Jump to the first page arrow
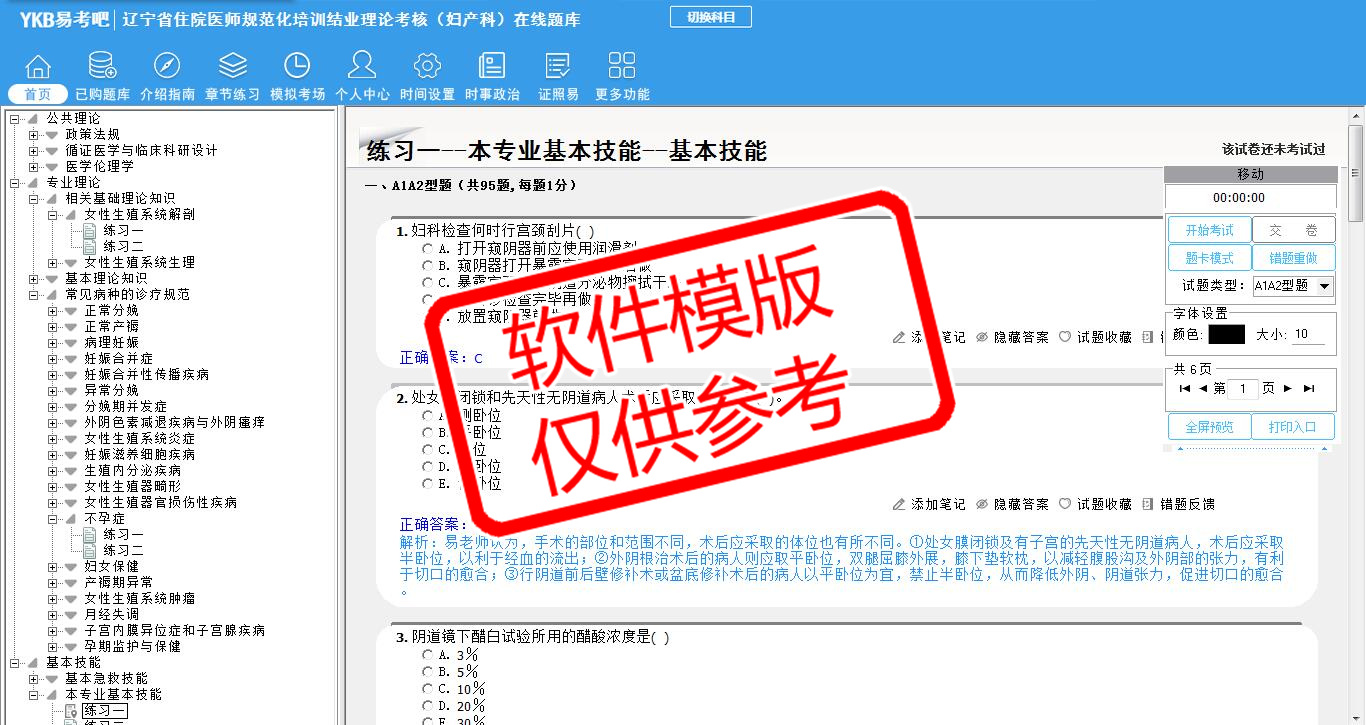 pos(1185,389)
